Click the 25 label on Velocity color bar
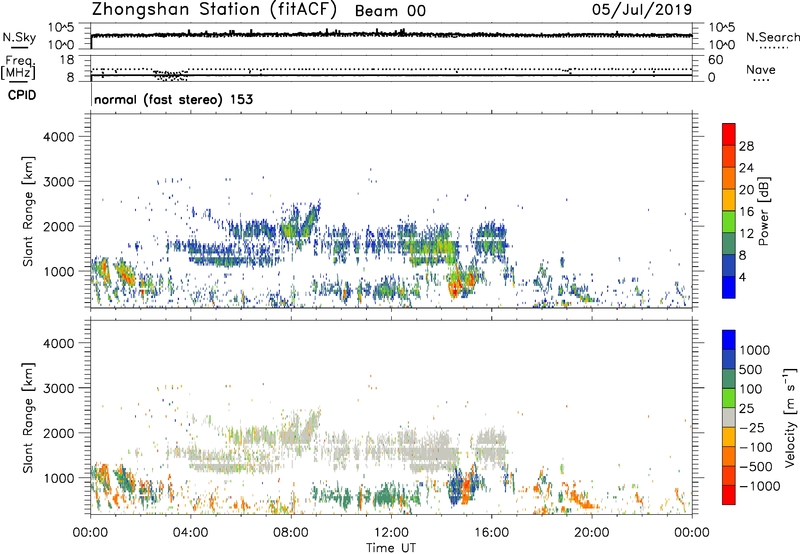Viewport: 800px width, 554px height. pos(747,409)
